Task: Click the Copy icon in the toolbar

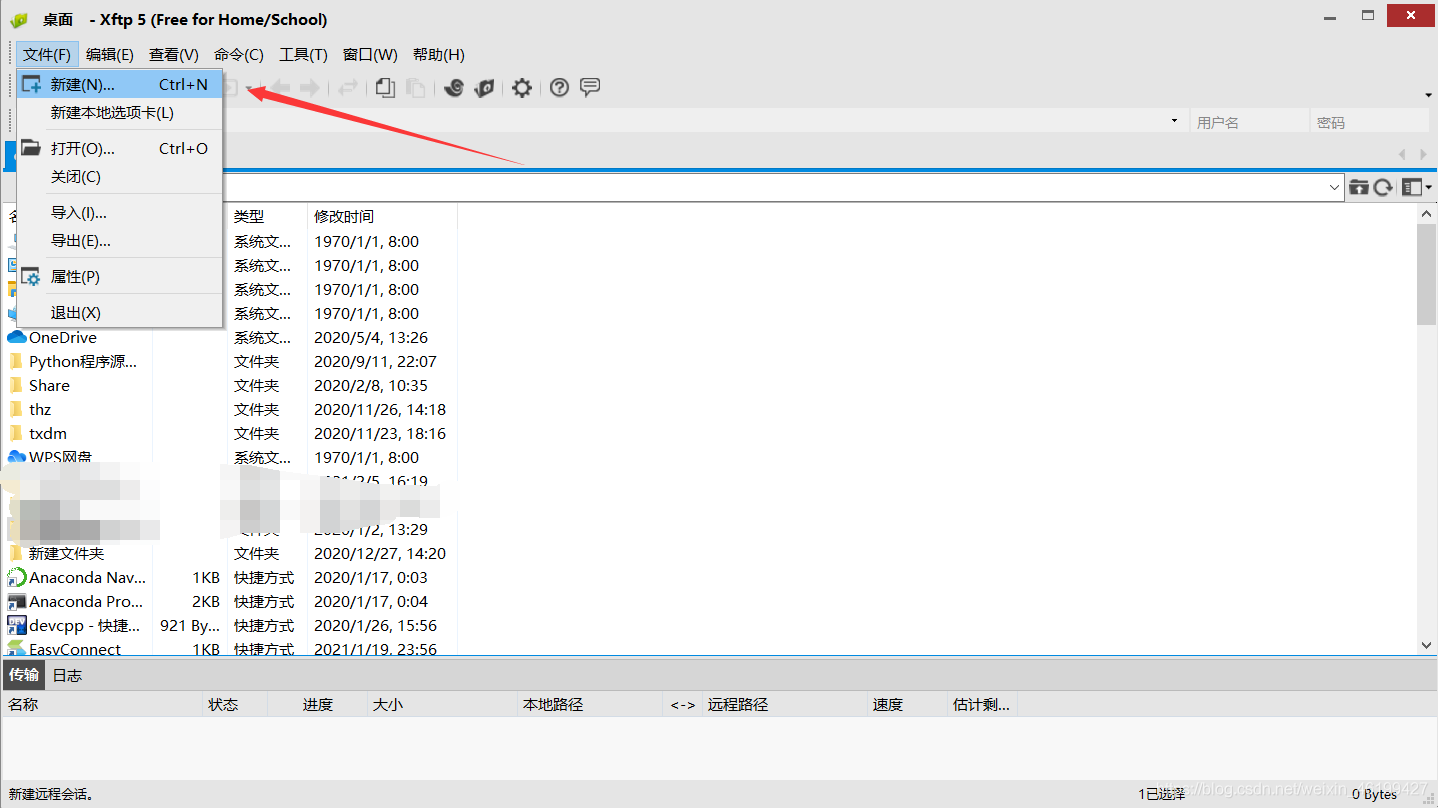Action: click(x=385, y=88)
